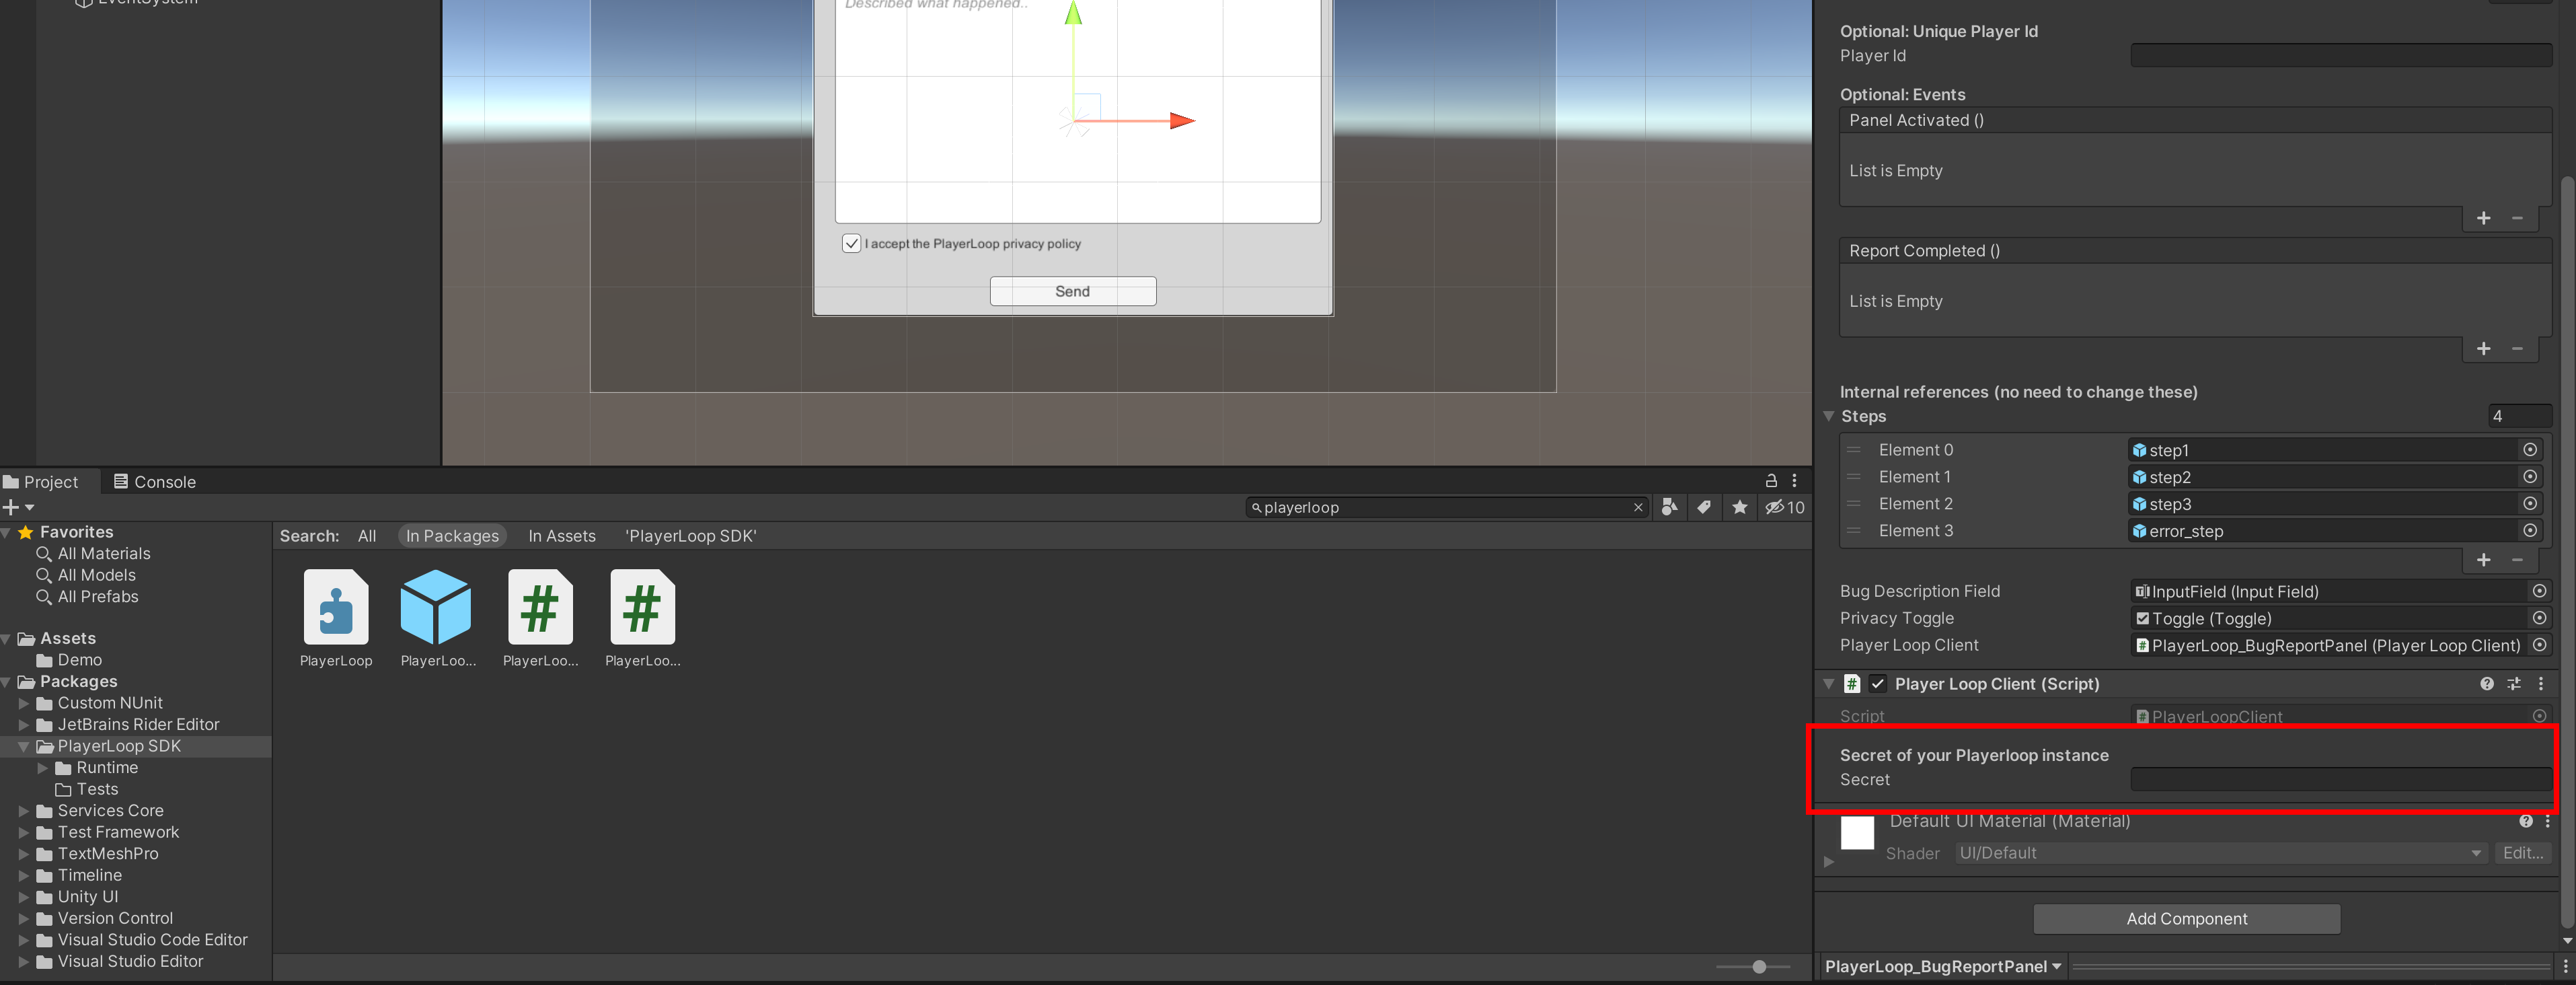Image resolution: width=2576 pixels, height=985 pixels.
Task: Save search with the star icon
Action: tap(1740, 507)
